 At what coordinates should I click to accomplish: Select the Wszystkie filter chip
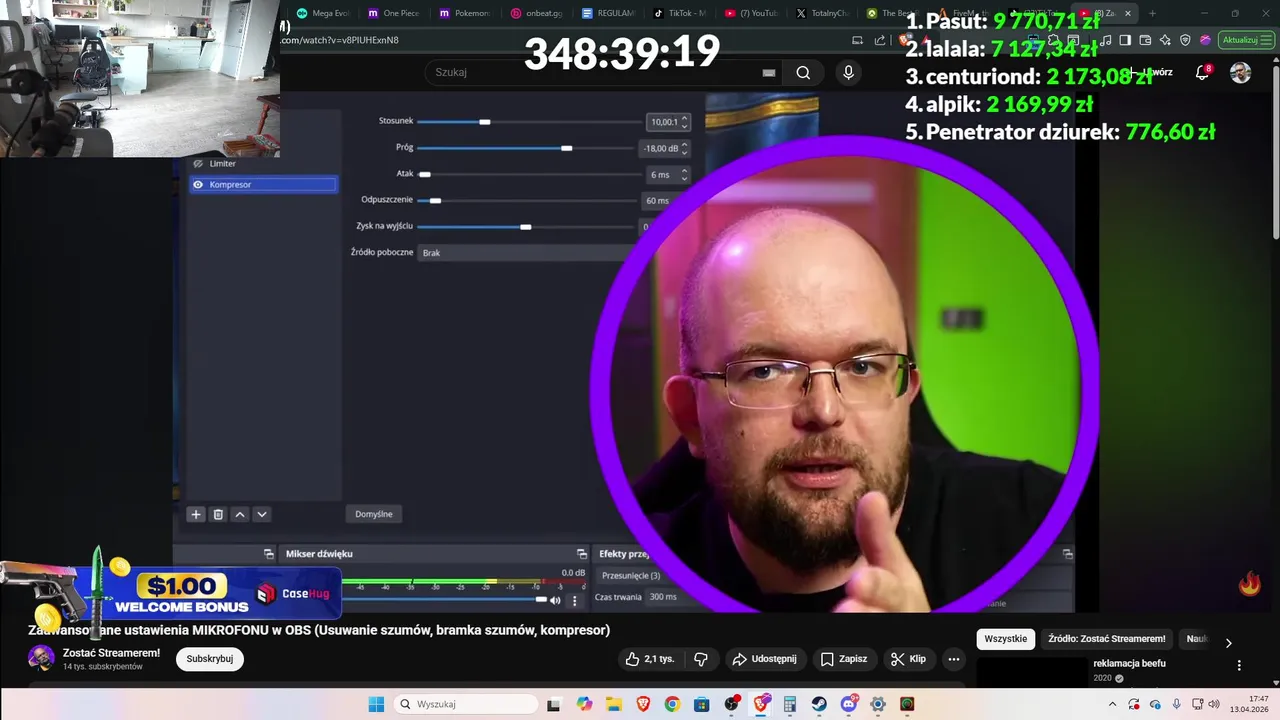pyautogui.click(x=1006, y=639)
